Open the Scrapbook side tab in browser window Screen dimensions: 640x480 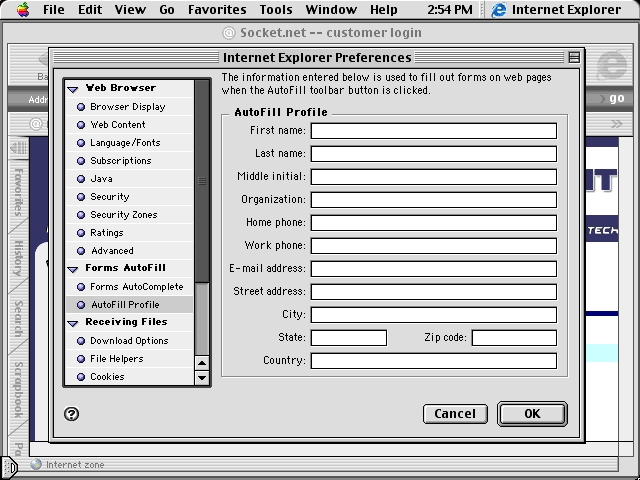[x=18, y=390]
